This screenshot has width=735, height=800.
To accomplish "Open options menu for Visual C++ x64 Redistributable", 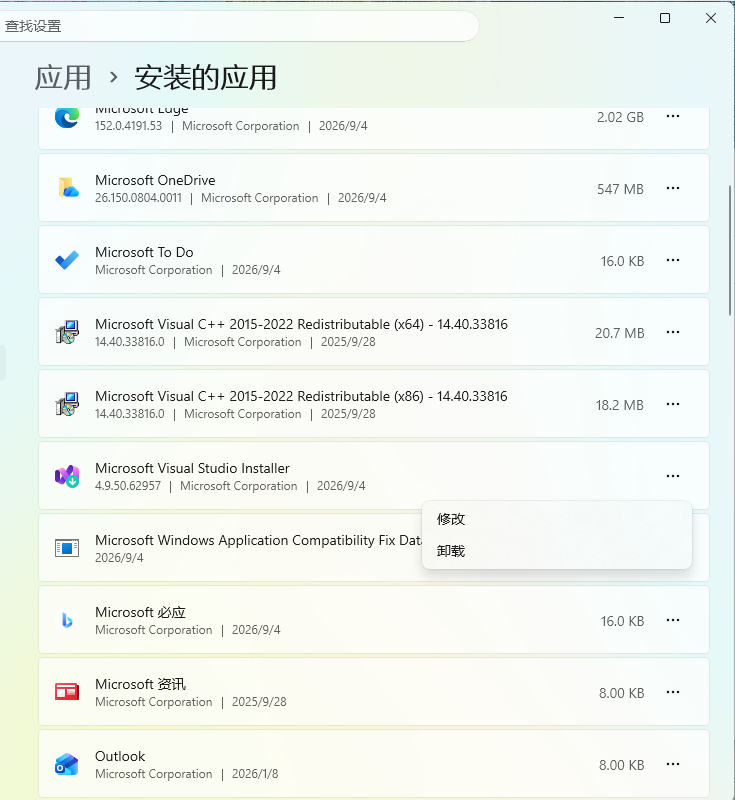I will (x=673, y=332).
